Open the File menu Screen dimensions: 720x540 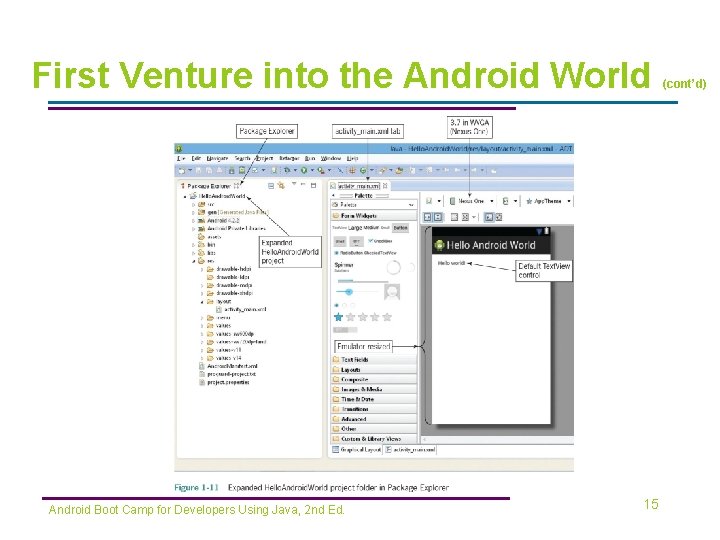181,158
